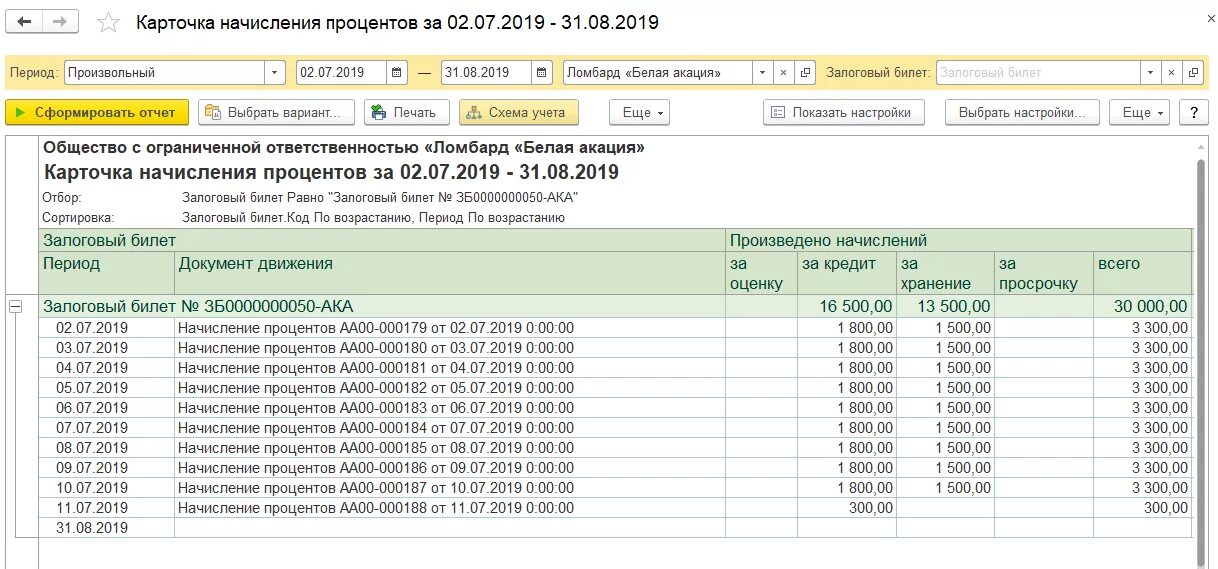1218x569 pixels.
Task: Expand the Период type dropdown
Action: click(275, 72)
